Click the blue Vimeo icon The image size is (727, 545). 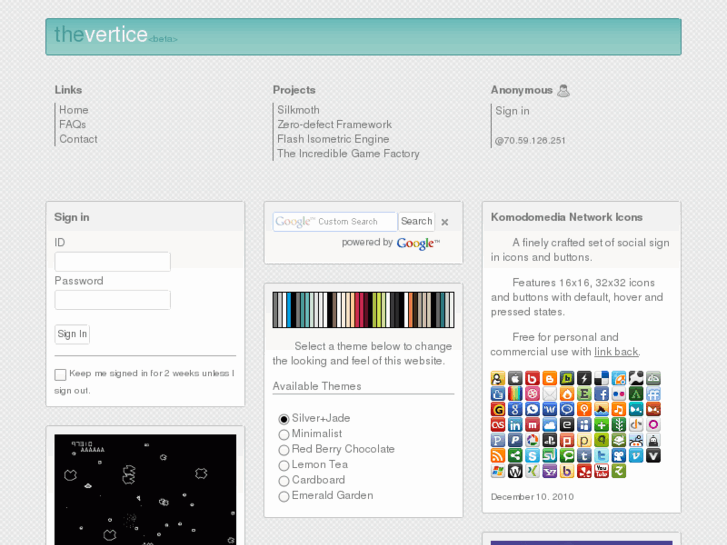tap(636, 455)
